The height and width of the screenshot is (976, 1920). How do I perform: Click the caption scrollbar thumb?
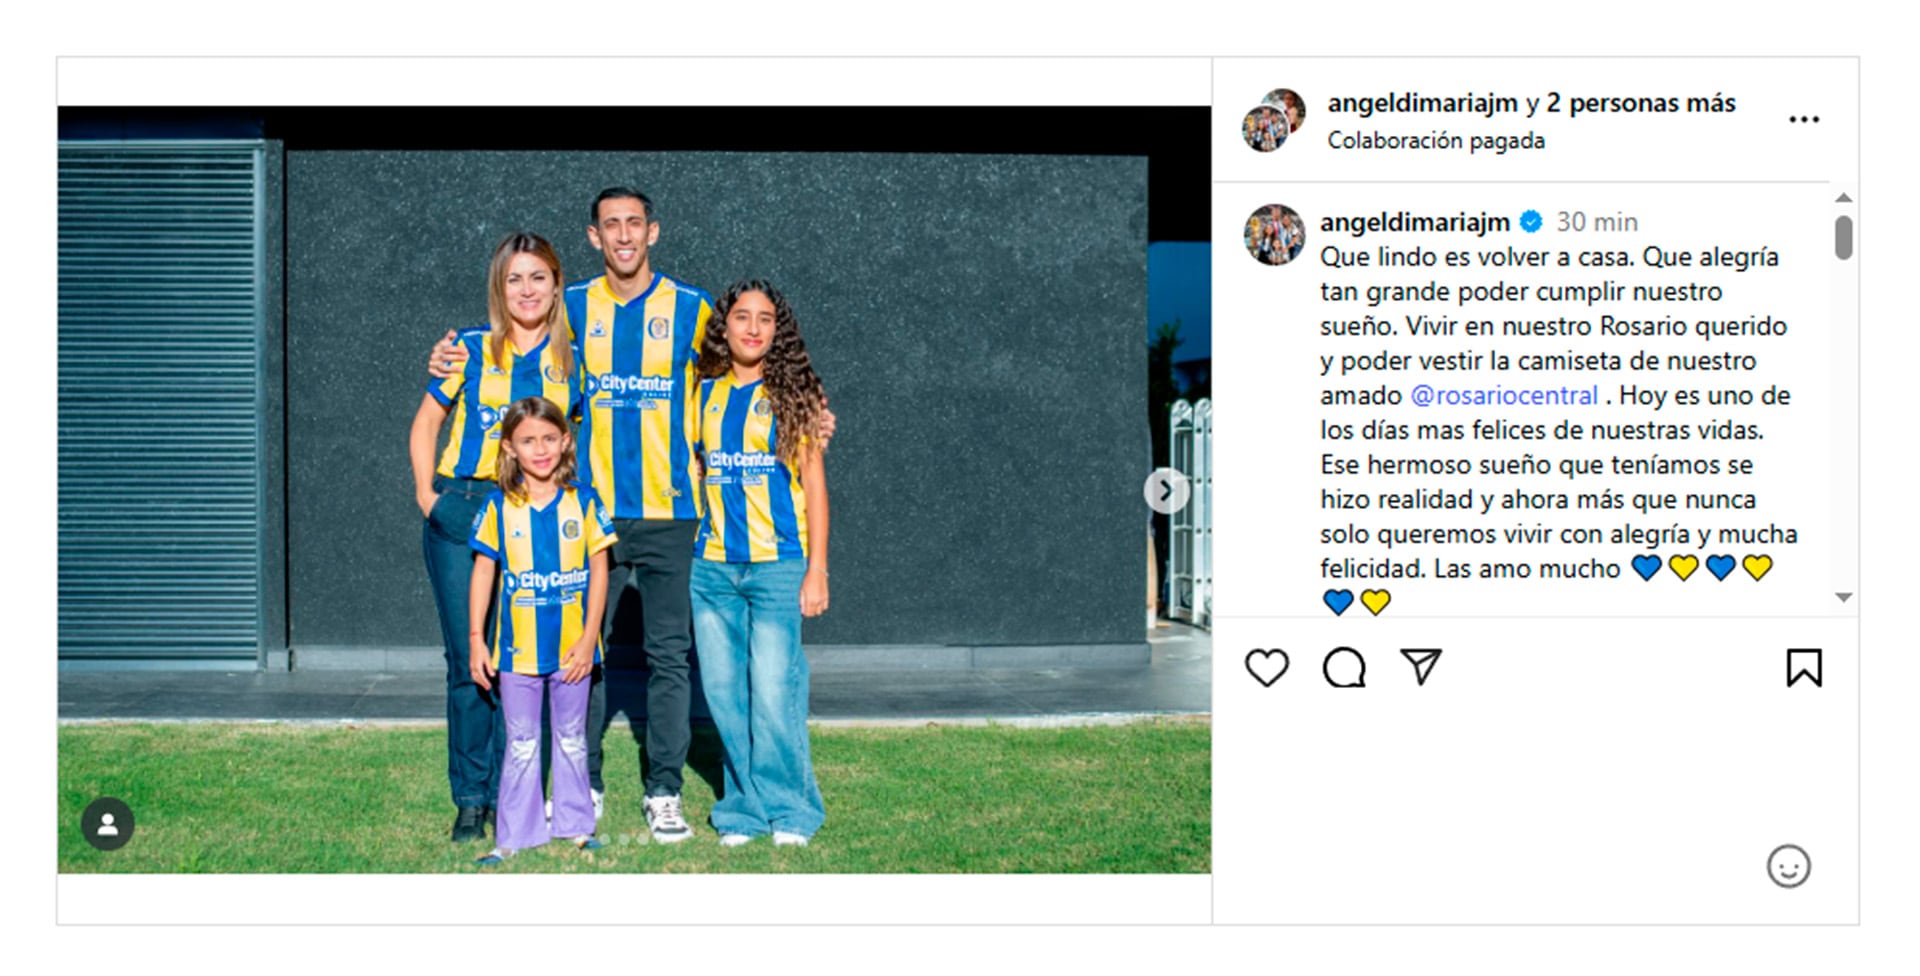(x=1844, y=238)
